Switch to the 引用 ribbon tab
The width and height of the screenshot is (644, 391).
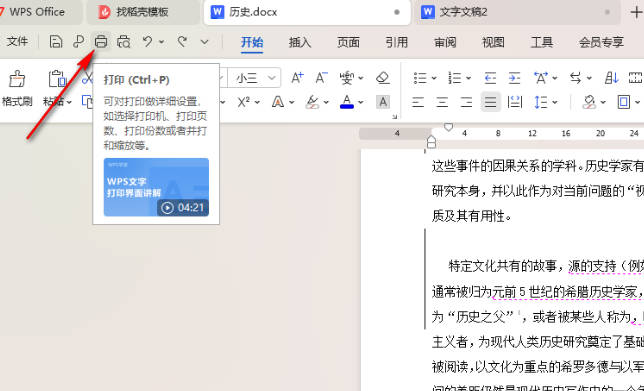(x=397, y=42)
